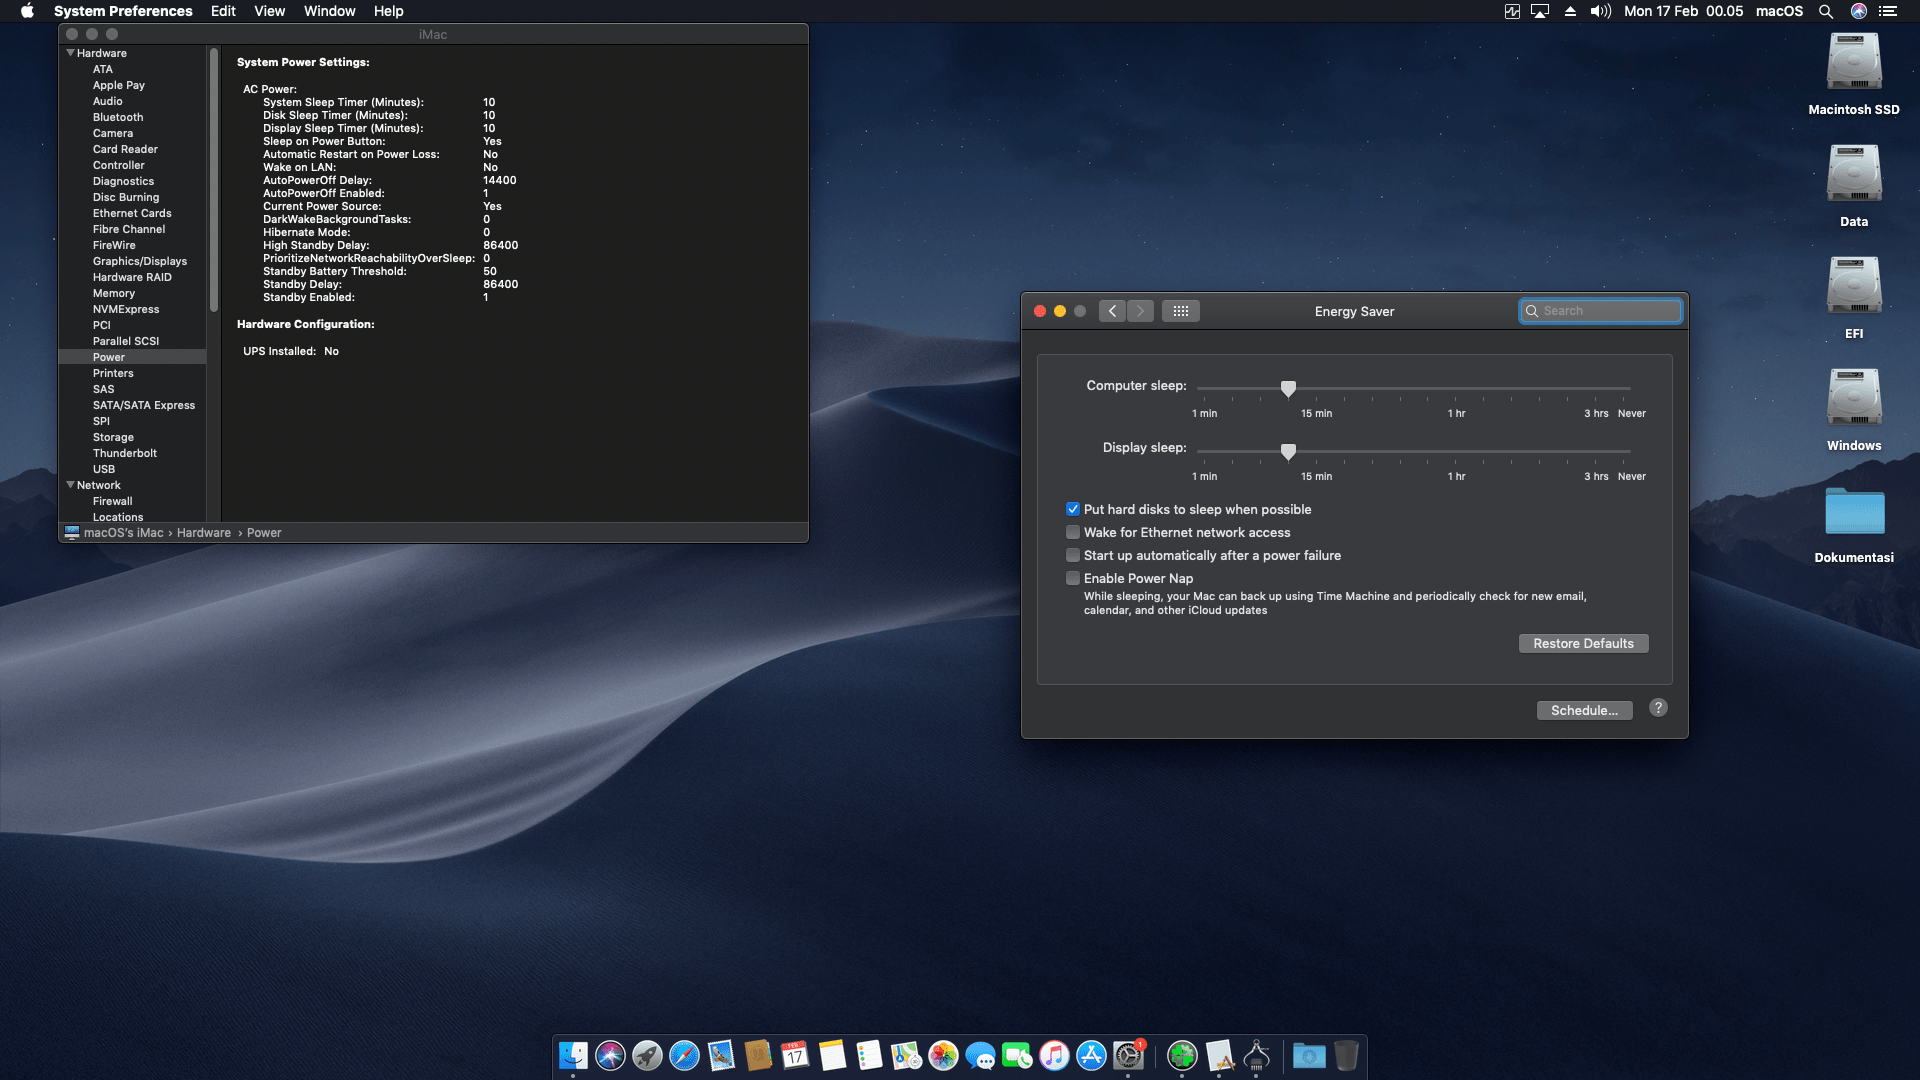The image size is (1920, 1080).
Task: Open the Help menu
Action: click(x=388, y=11)
